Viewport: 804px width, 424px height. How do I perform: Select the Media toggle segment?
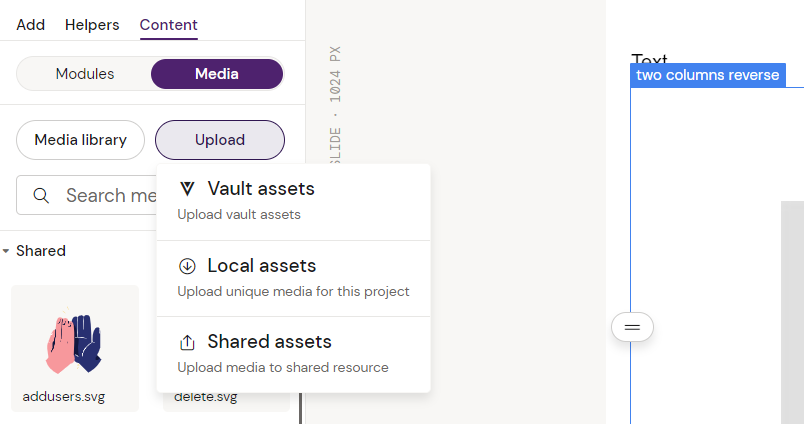tap(216, 74)
